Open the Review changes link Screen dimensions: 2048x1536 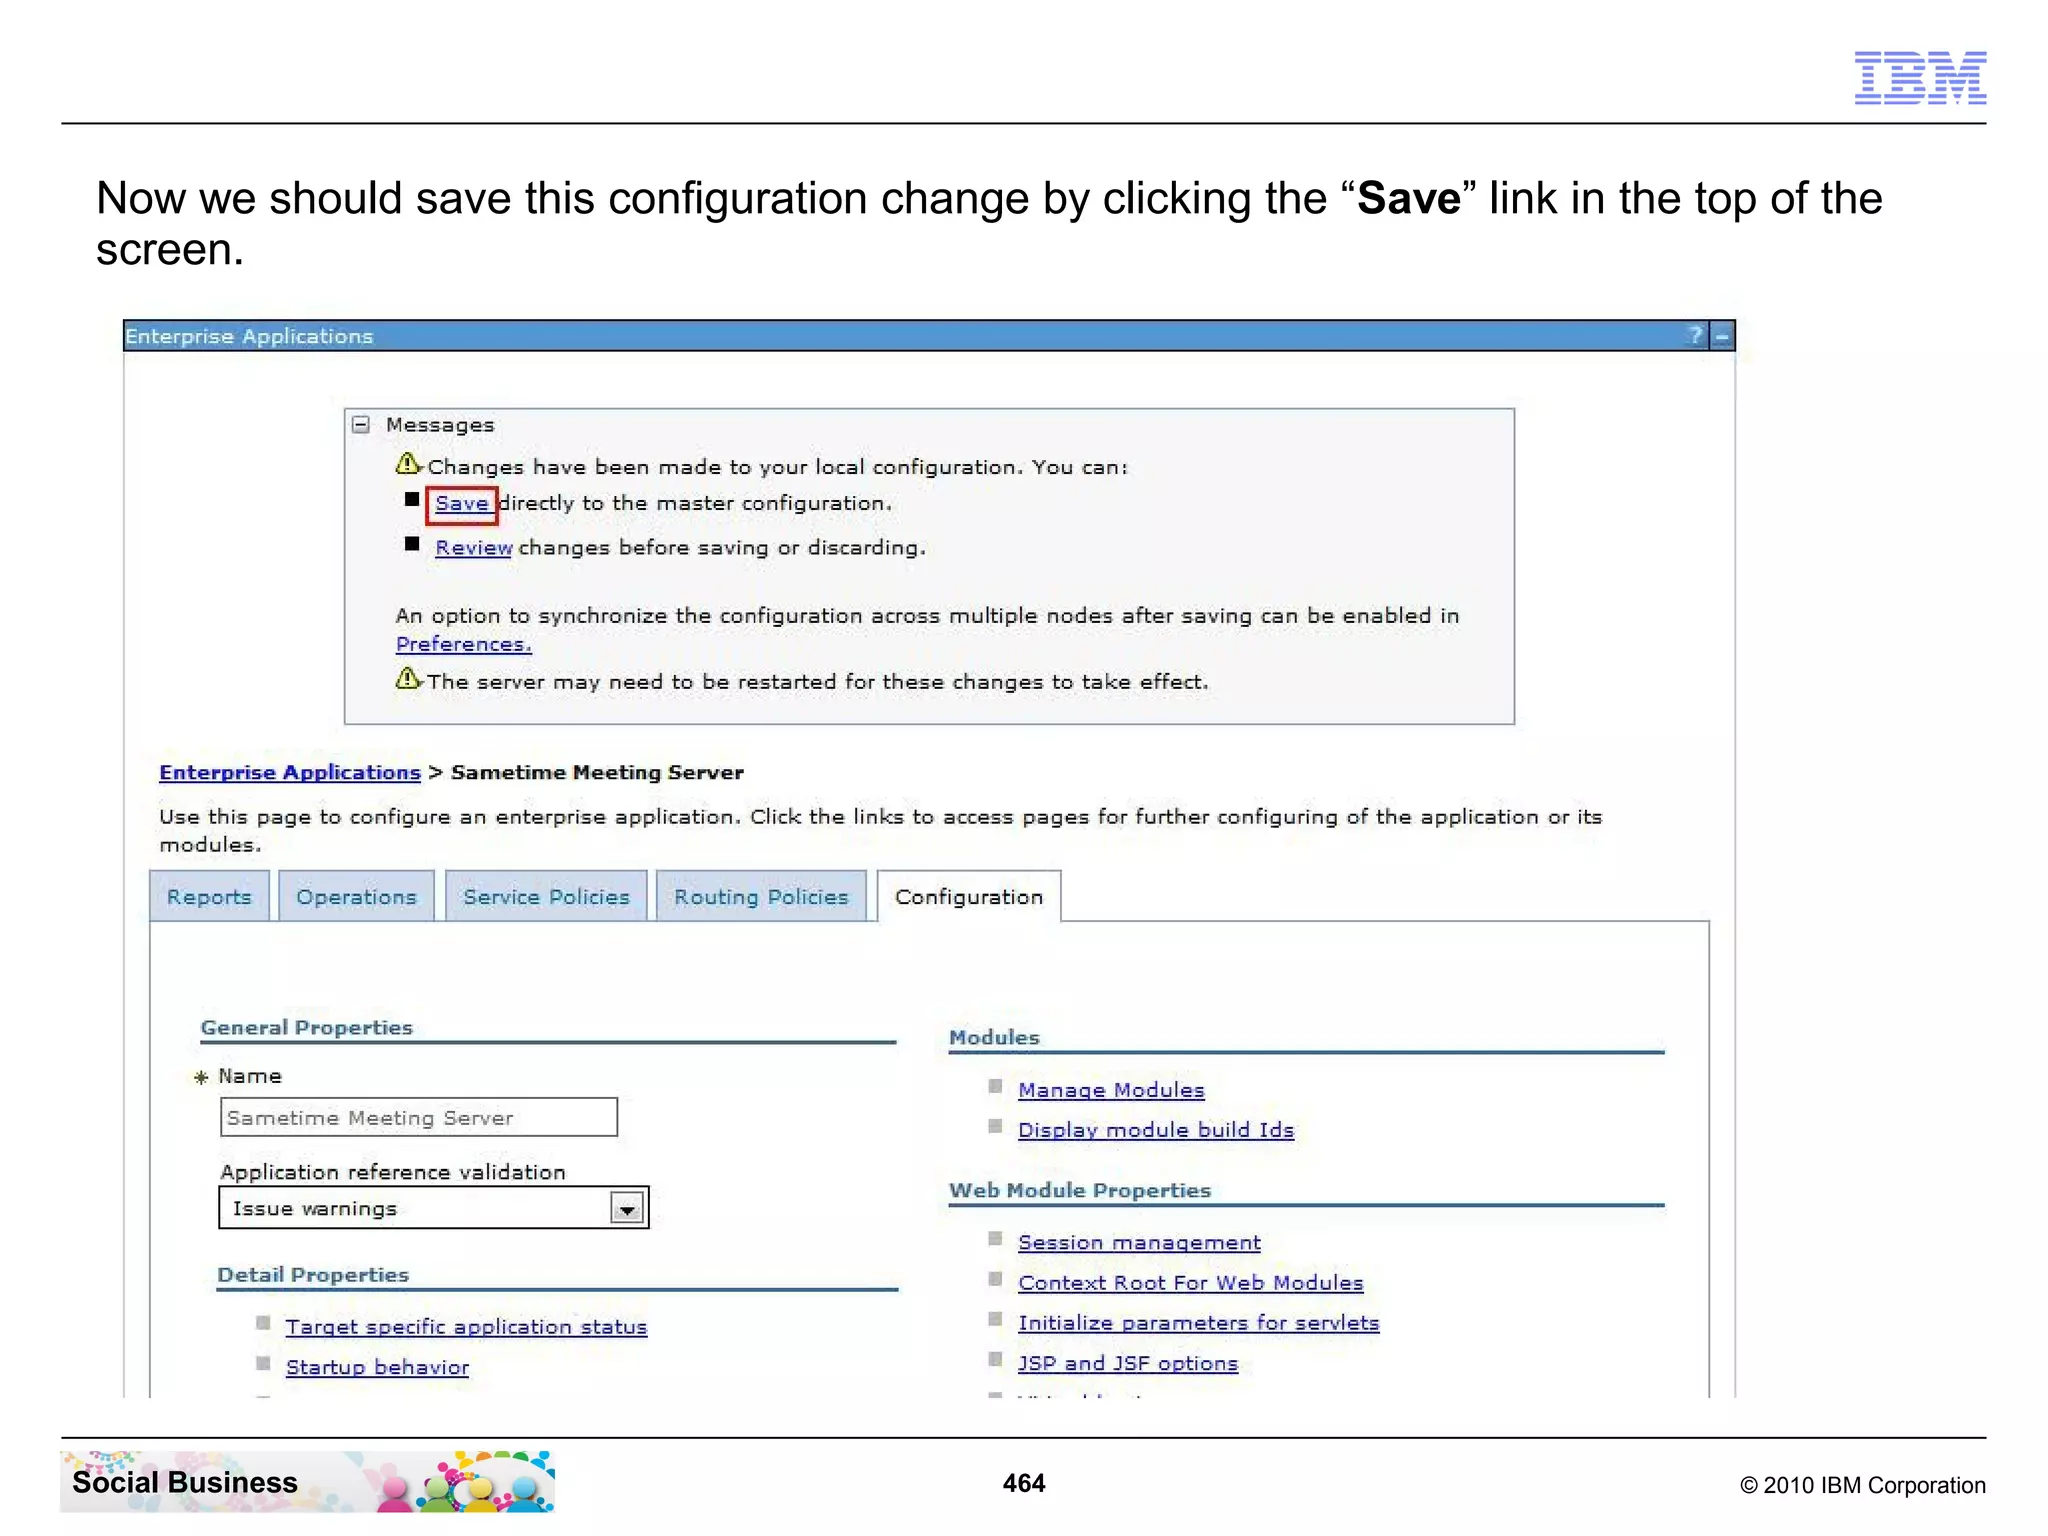tap(474, 548)
